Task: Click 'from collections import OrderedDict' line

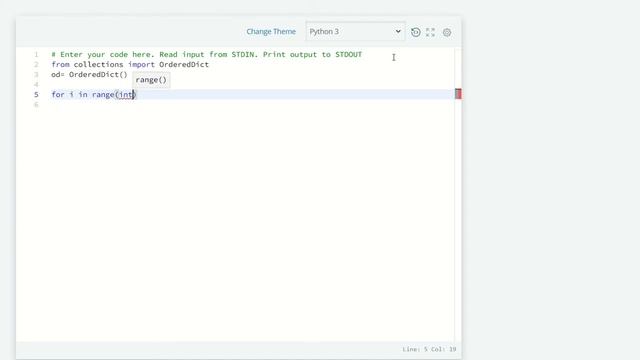Action: 130,64
